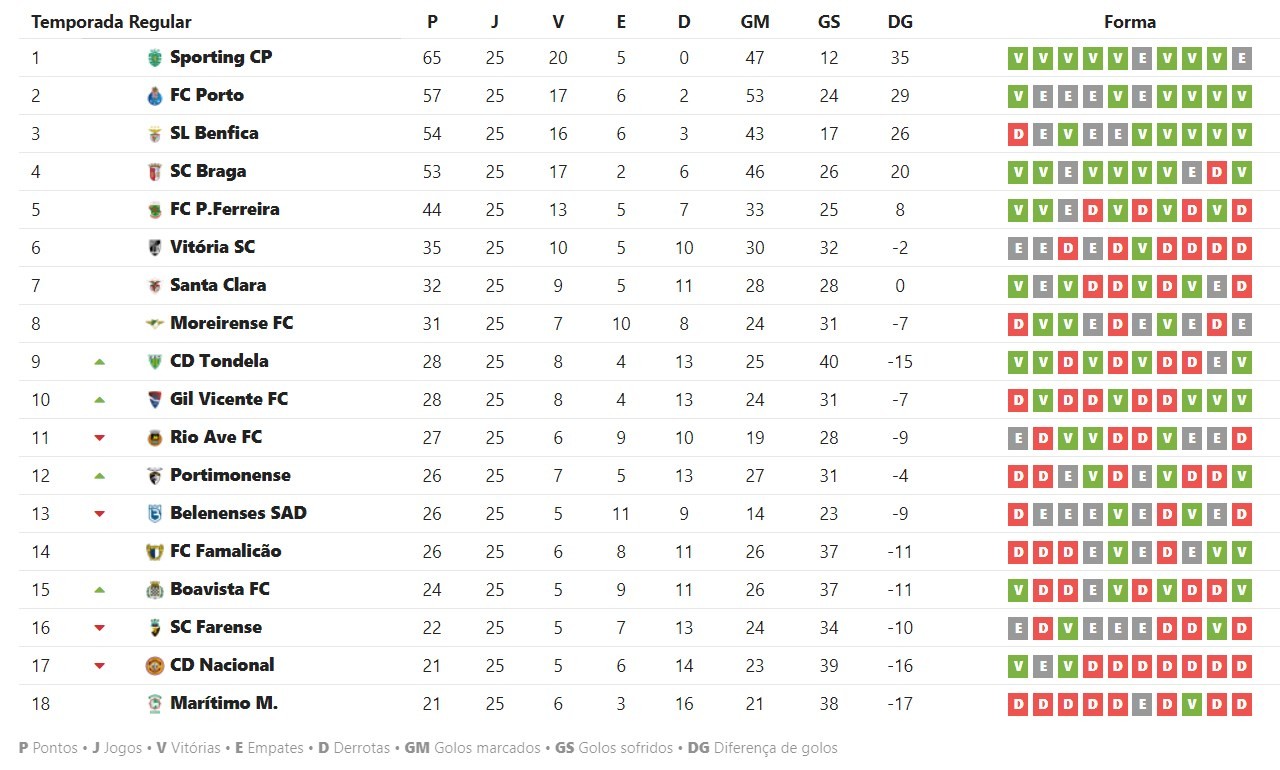Click the red down arrow beside SC Farense
The image size is (1280, 770).
point(99,628)
